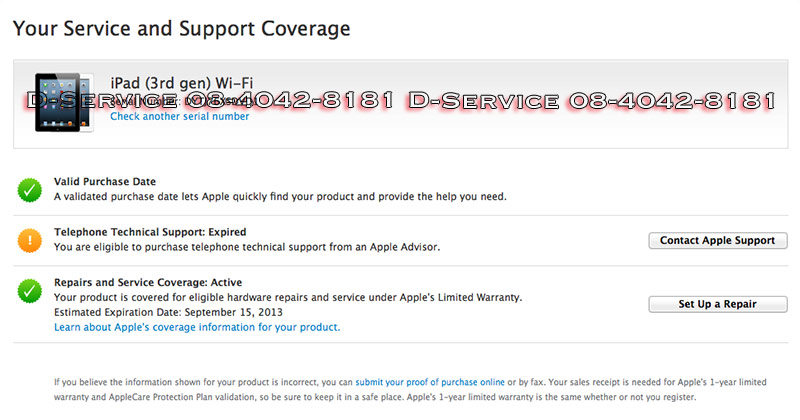Click the iPad (3rd gen) Wi-Fi title

pos(182,83)
